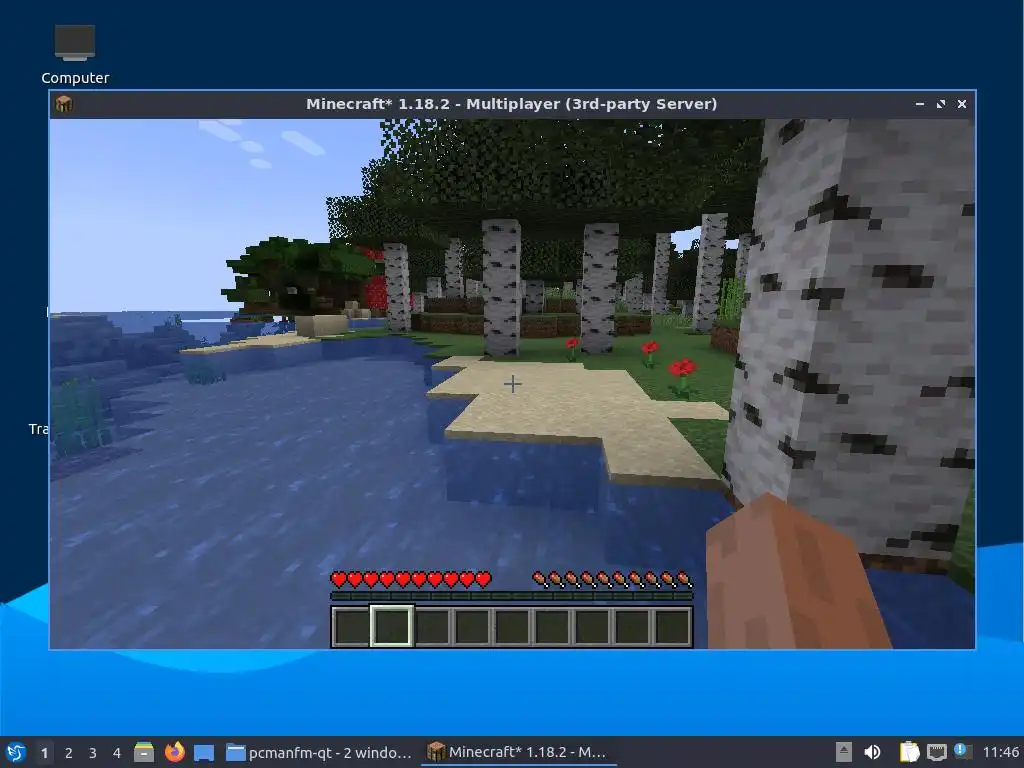Open the volume speaker tray icon
The image size is (1024, 768).
click(872, 752)
